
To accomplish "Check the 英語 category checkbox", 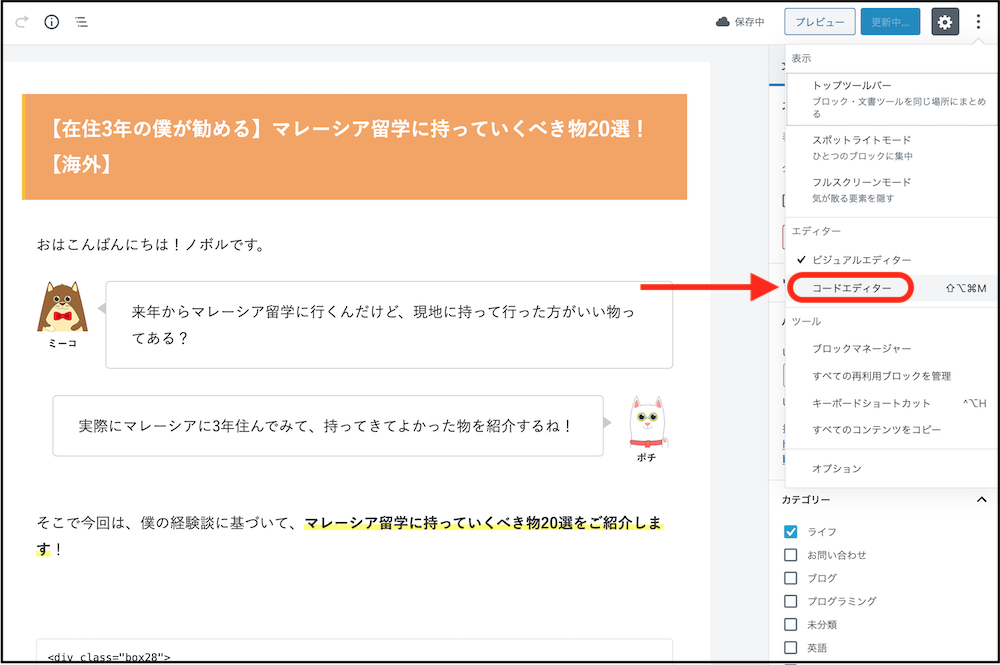I will pos(791,648).
